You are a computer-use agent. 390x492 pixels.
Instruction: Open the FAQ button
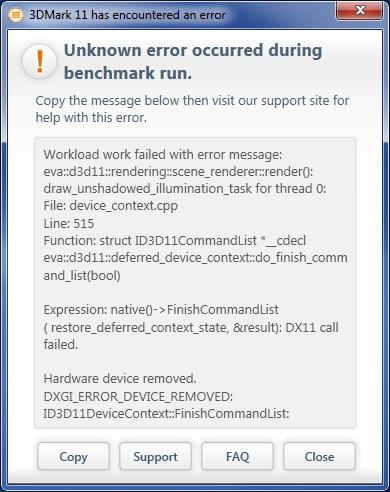click(x=237, y=456)
